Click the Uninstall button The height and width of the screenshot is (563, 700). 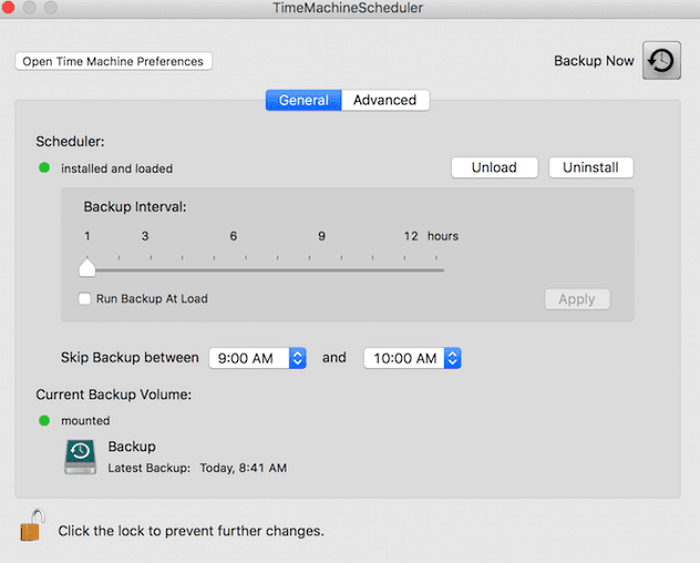(x=590, y=168)
